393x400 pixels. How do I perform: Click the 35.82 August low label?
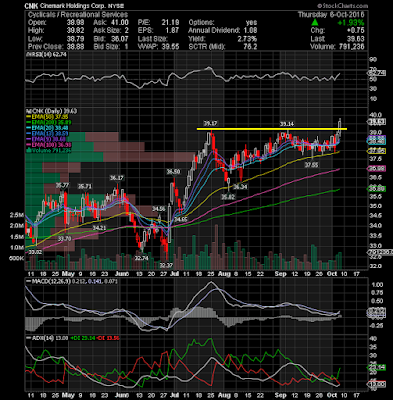[x=228, y=197]
